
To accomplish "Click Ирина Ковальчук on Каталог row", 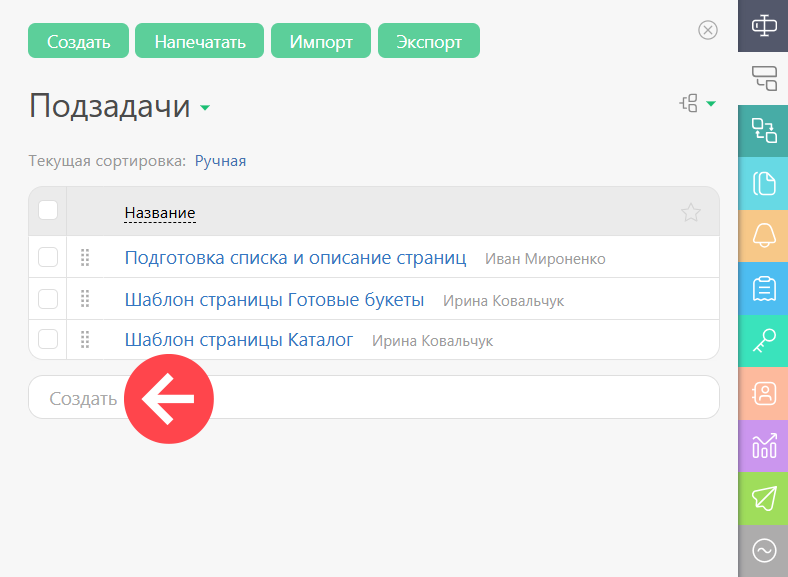I will point(433,341).
